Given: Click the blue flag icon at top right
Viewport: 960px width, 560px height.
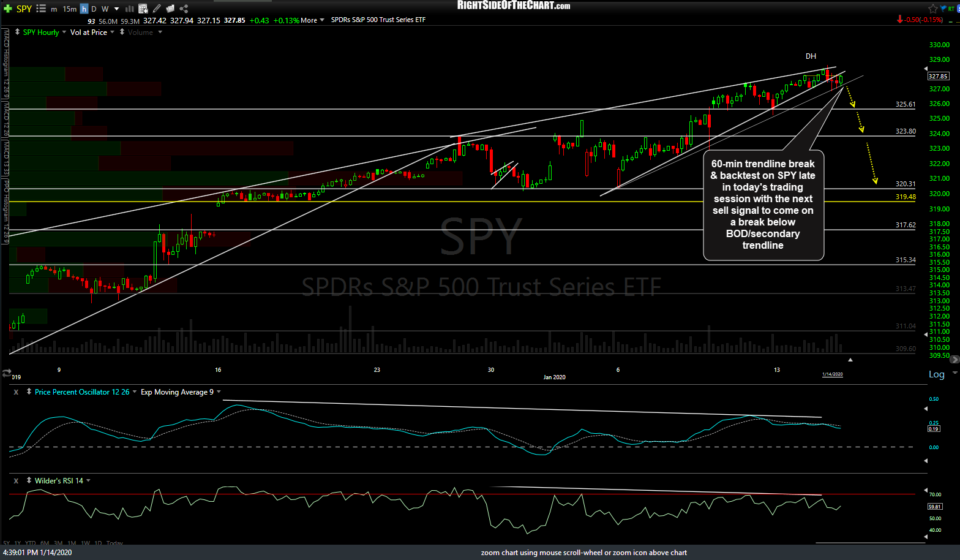Looking at the screenshot, I should 943,9.
